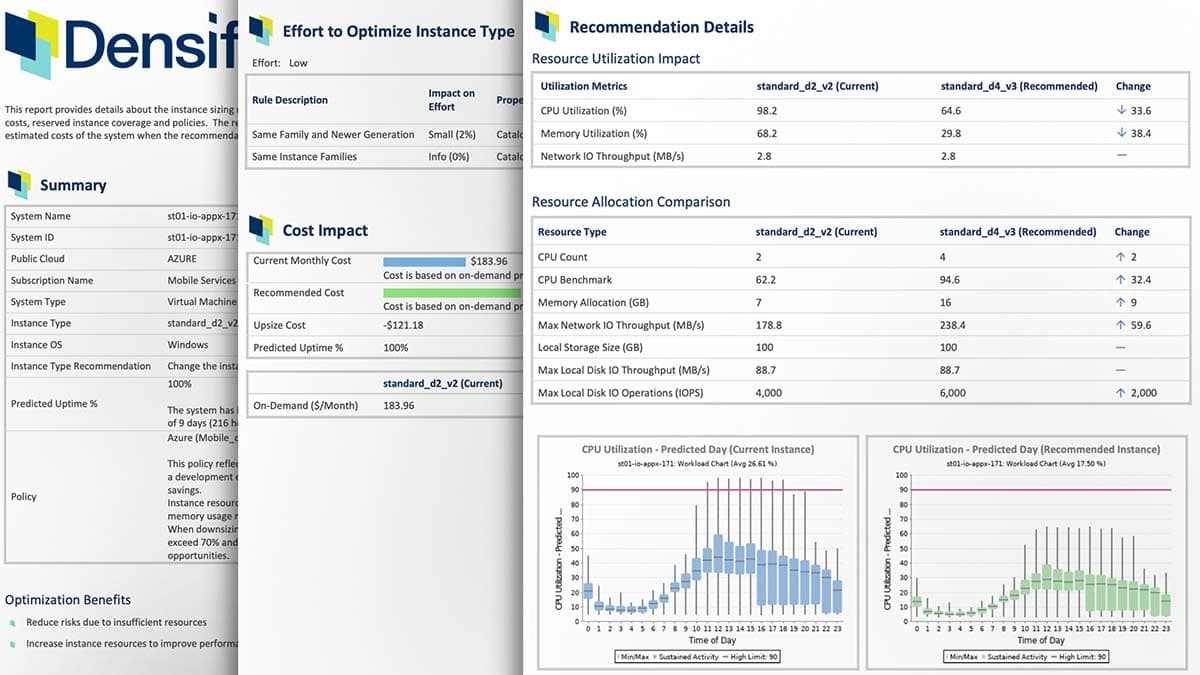The image size is (1200, 675).
Task: Click the down arrow in Memory Utilization change
Action: pos(1121,133)
